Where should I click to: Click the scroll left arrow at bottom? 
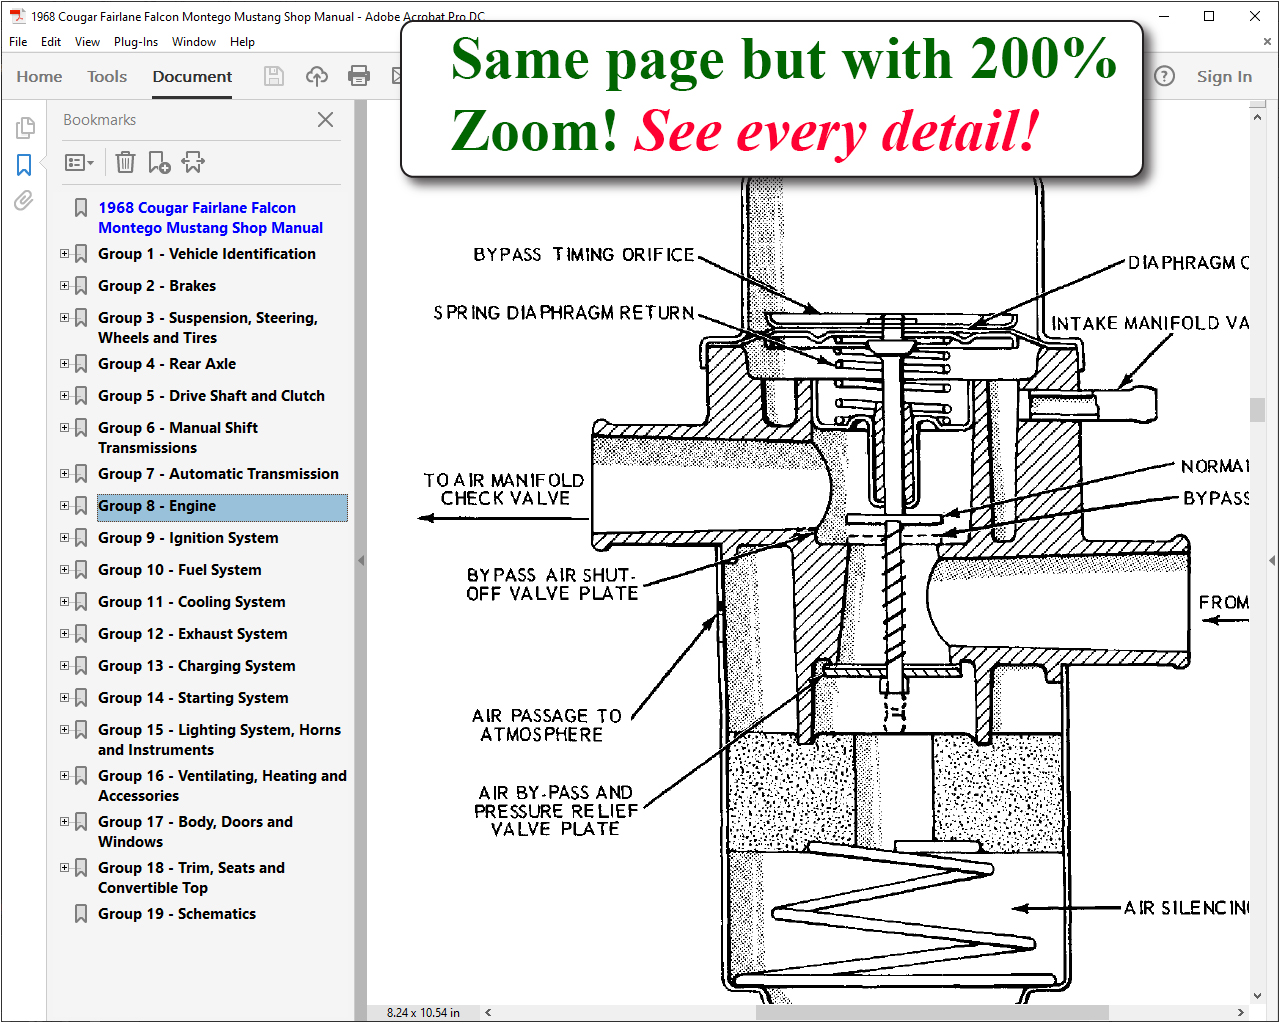489,1012
